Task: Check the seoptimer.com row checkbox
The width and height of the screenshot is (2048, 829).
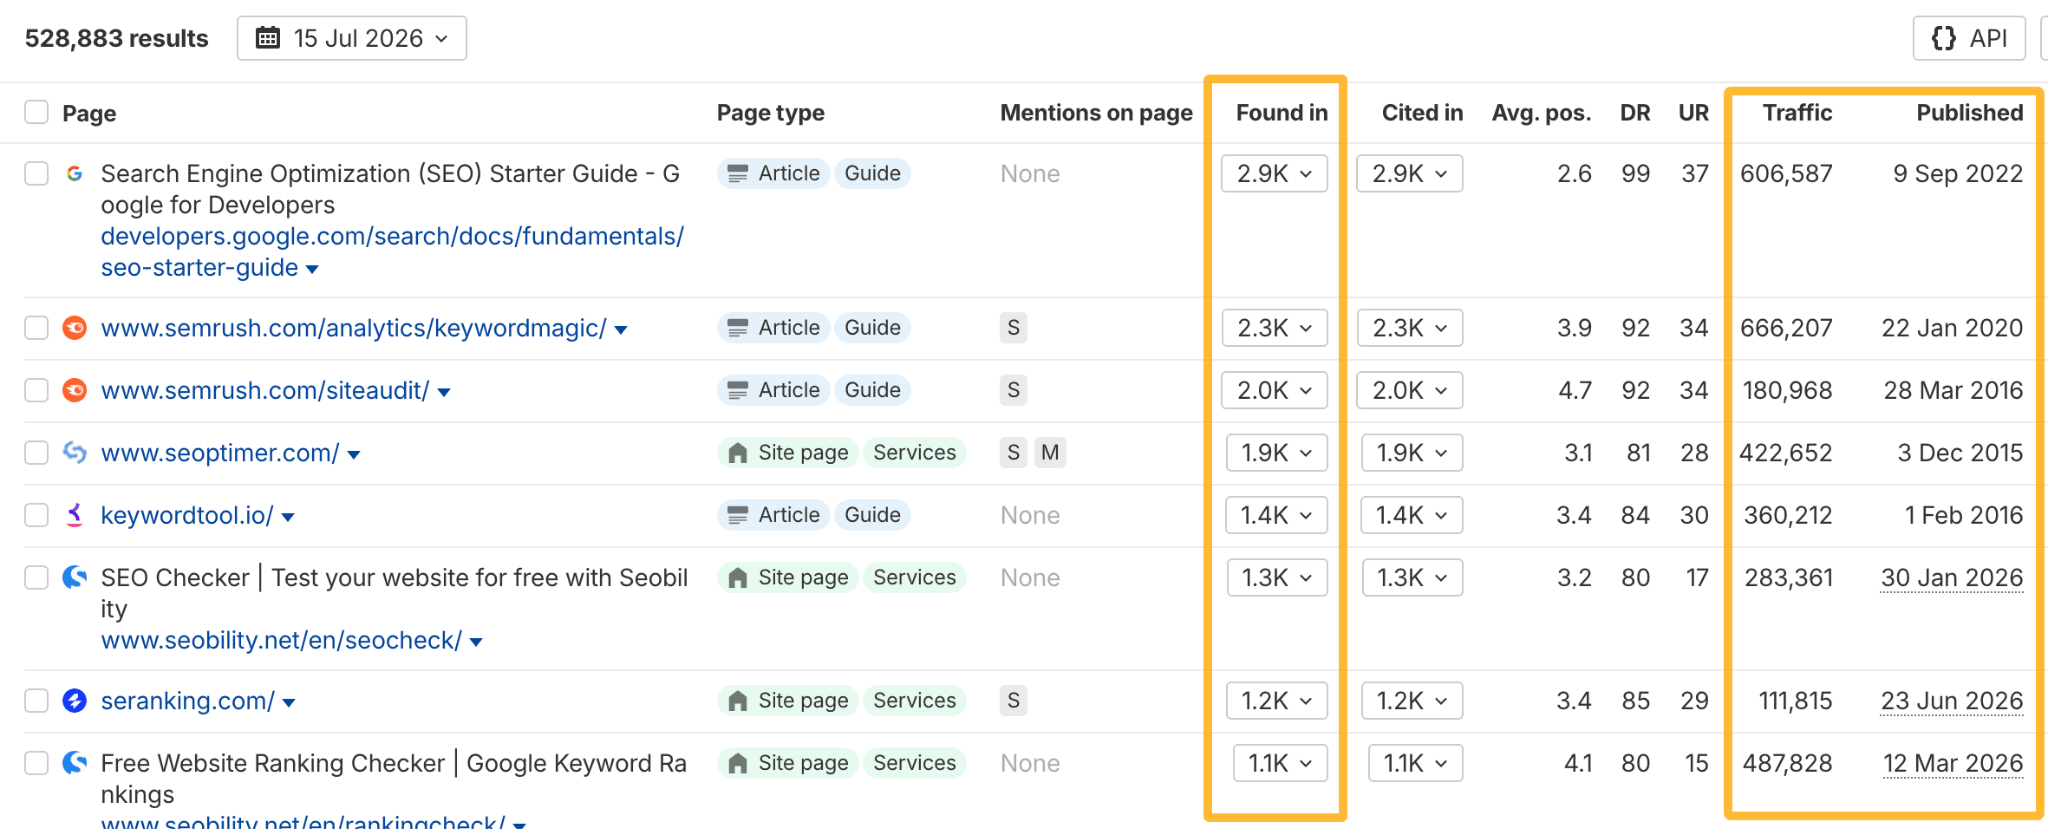Action: point(37,453)
